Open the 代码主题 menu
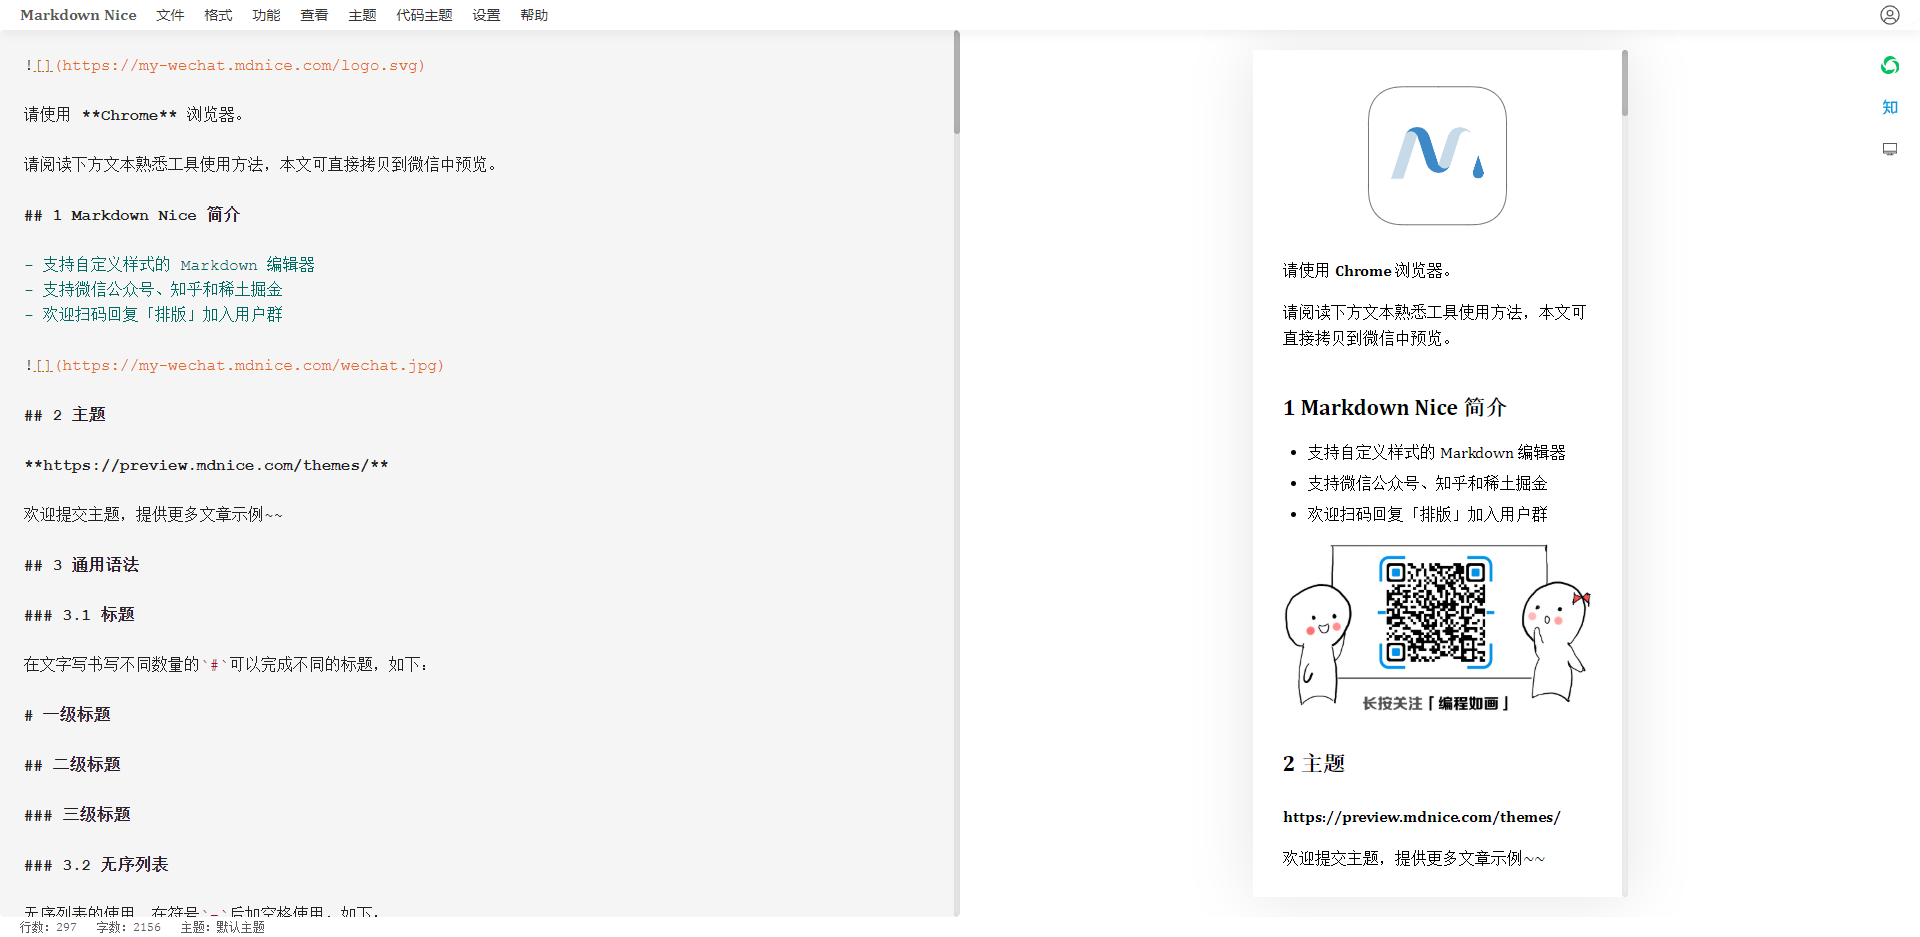Screen dimensions: 1920x937 click(x=424, y=15)
